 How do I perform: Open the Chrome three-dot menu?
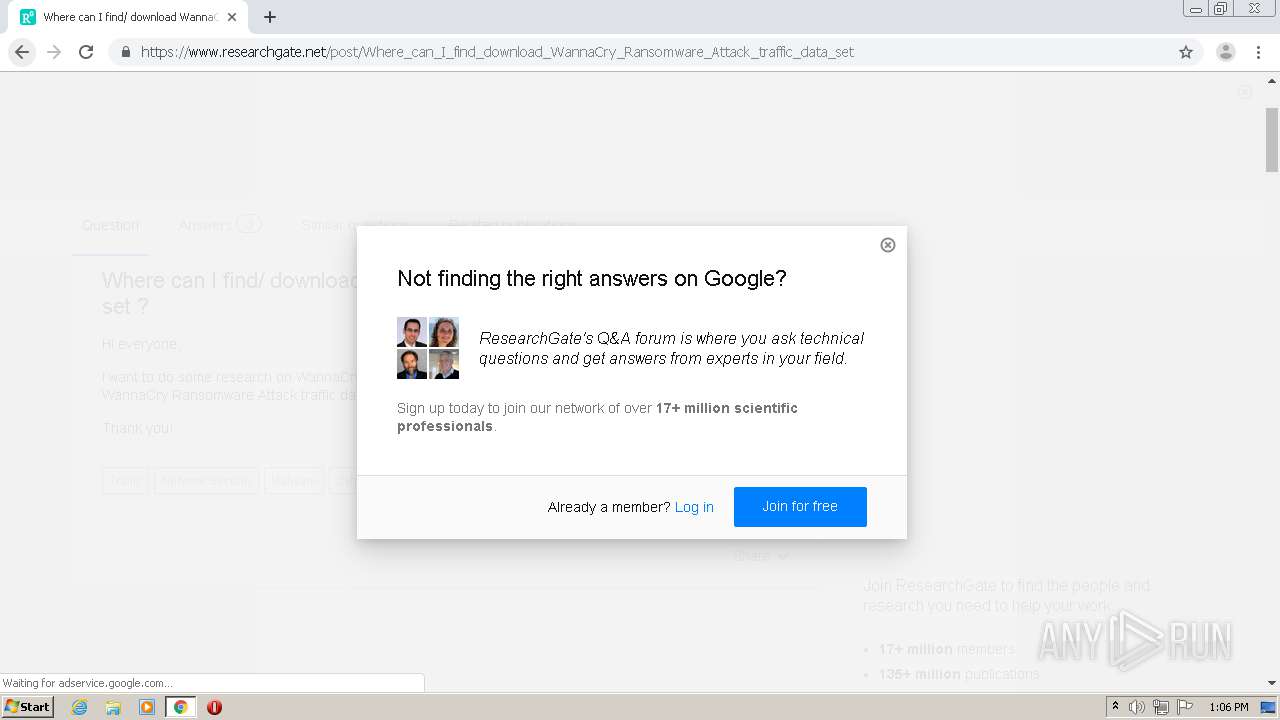coord(1257,52)
